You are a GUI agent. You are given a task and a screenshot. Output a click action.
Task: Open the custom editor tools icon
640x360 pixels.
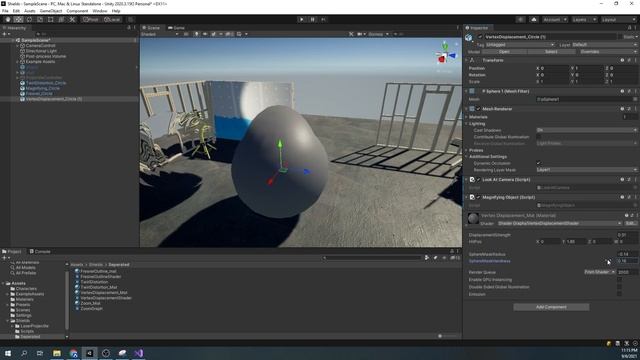(72, 19)
